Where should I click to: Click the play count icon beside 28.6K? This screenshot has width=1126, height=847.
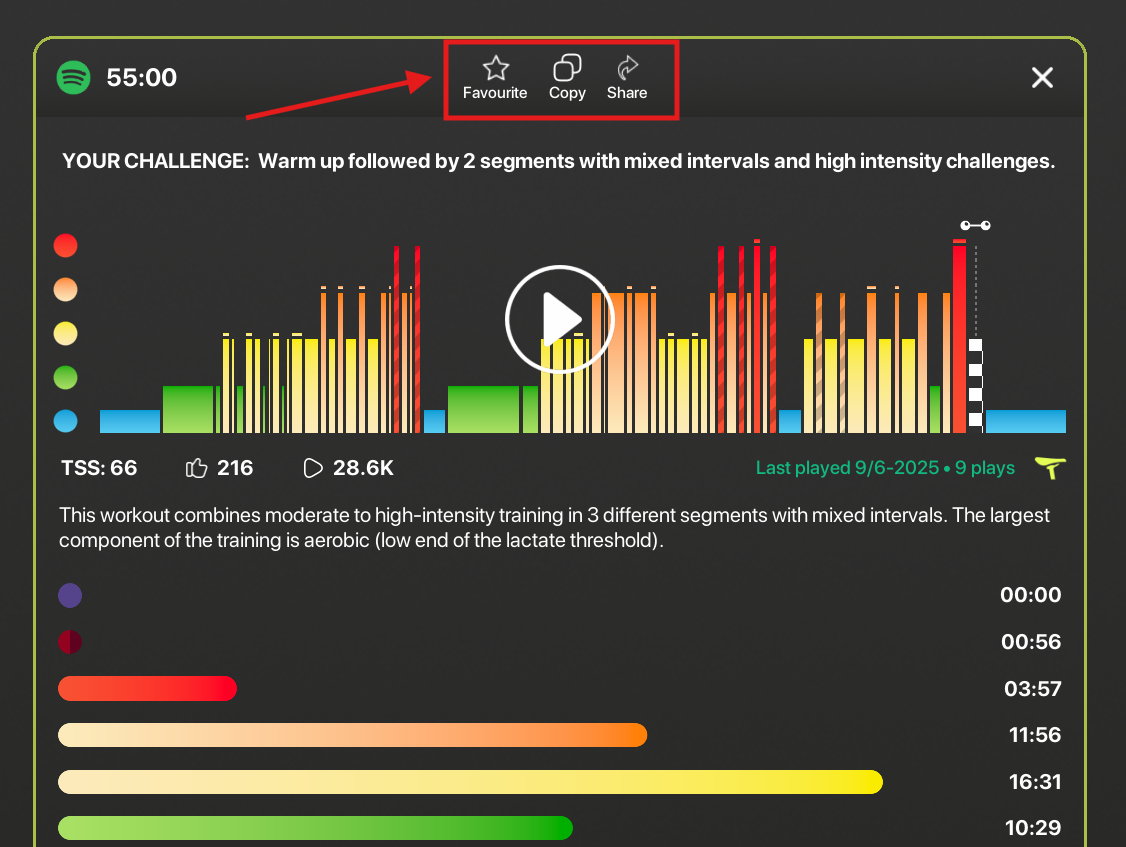coord(313,468)
